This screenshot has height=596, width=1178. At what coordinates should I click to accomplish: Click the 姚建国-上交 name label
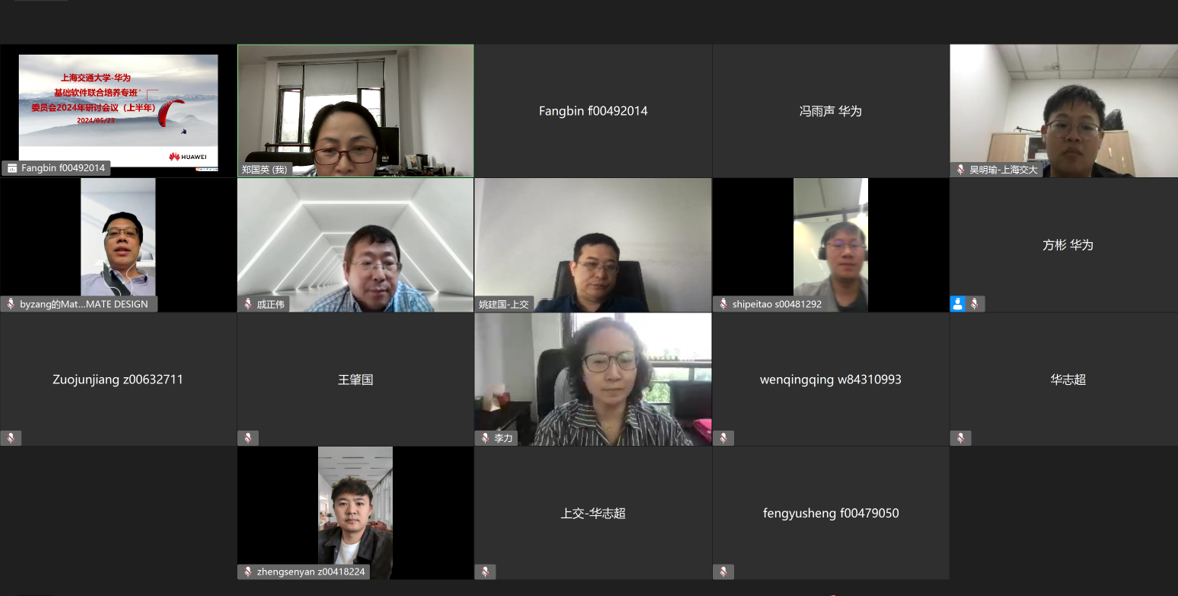[504, 304]
